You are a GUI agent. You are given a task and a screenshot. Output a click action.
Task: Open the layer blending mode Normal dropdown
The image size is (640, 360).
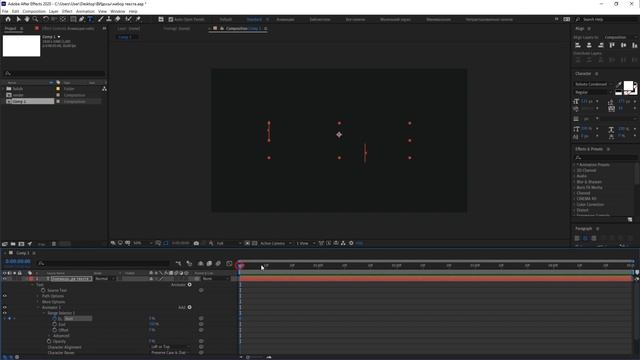coord(105,279)
